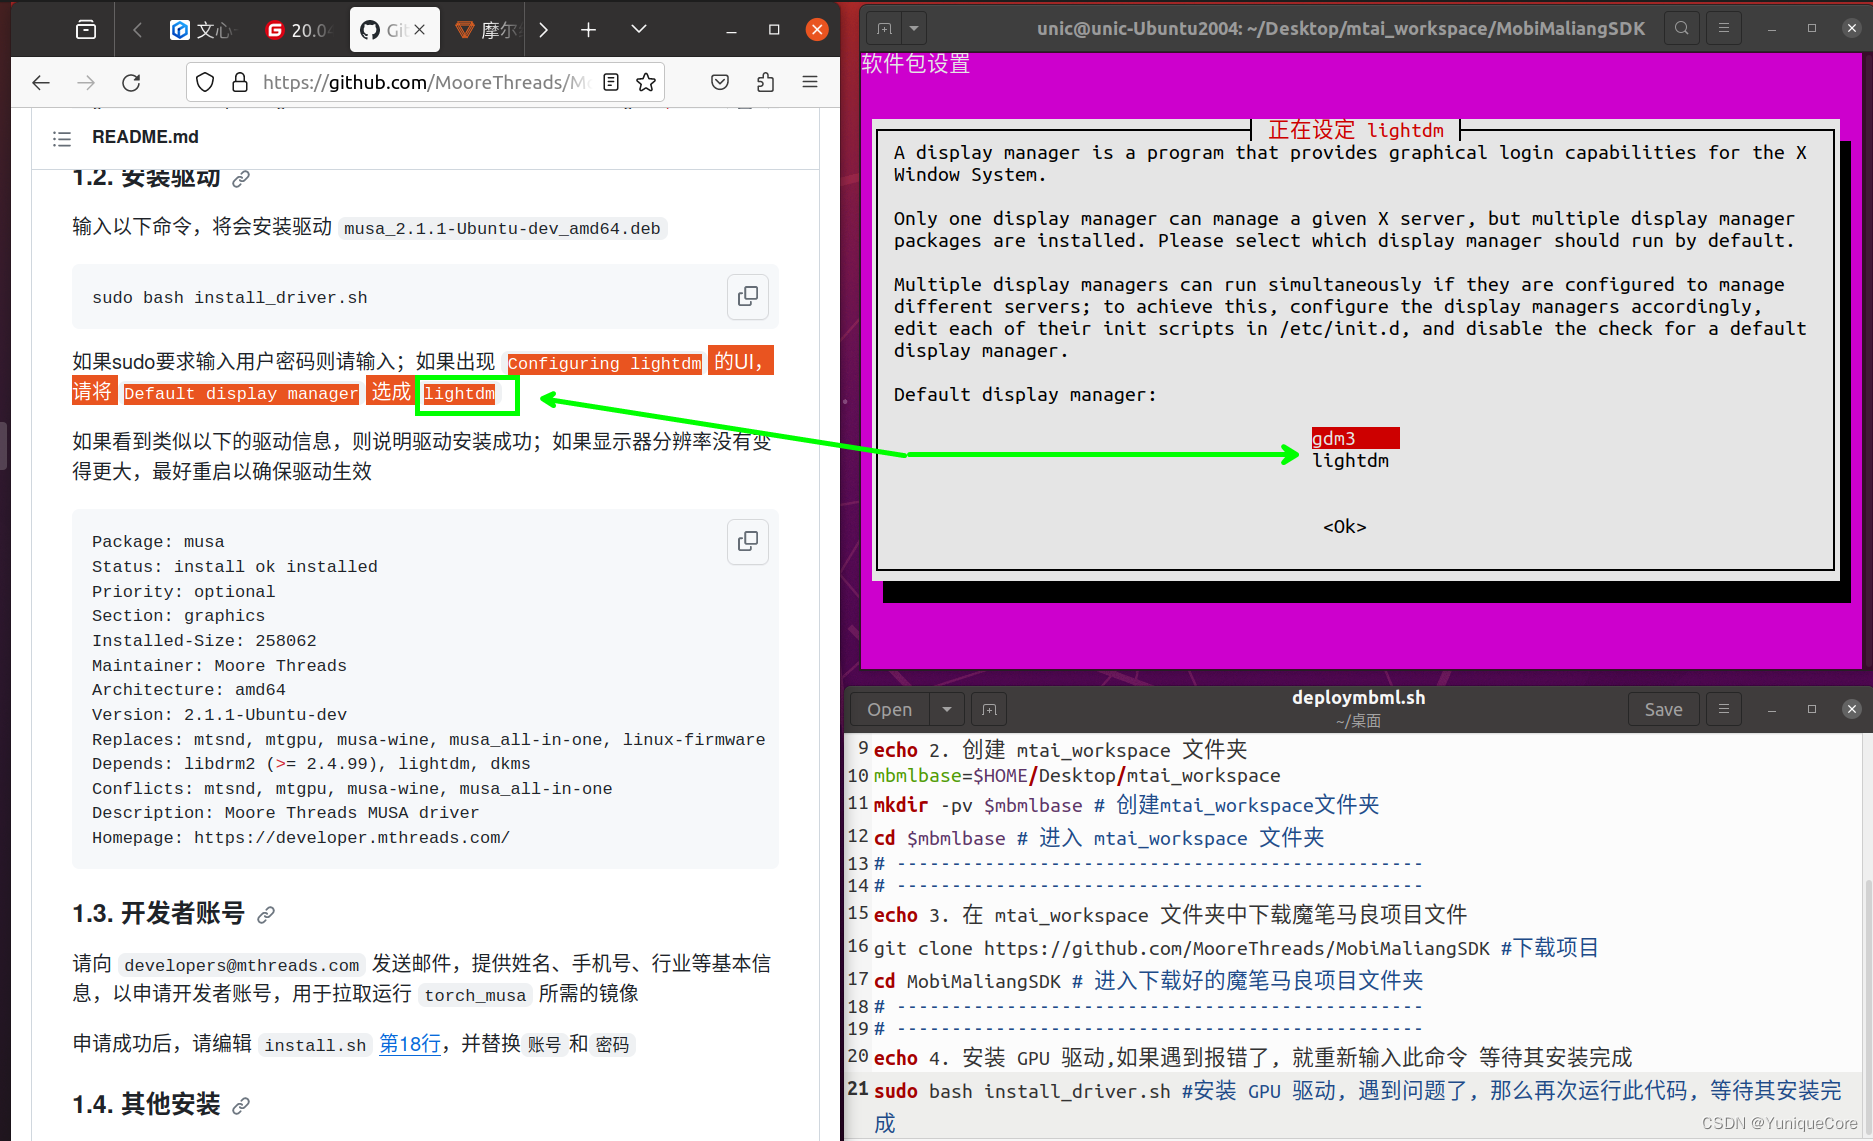Click line 21 sudo bash install_driver.sh text
The height and width of the screenshot is (1141, 1873).
pyautogui.click(x=1022, y=1091)
